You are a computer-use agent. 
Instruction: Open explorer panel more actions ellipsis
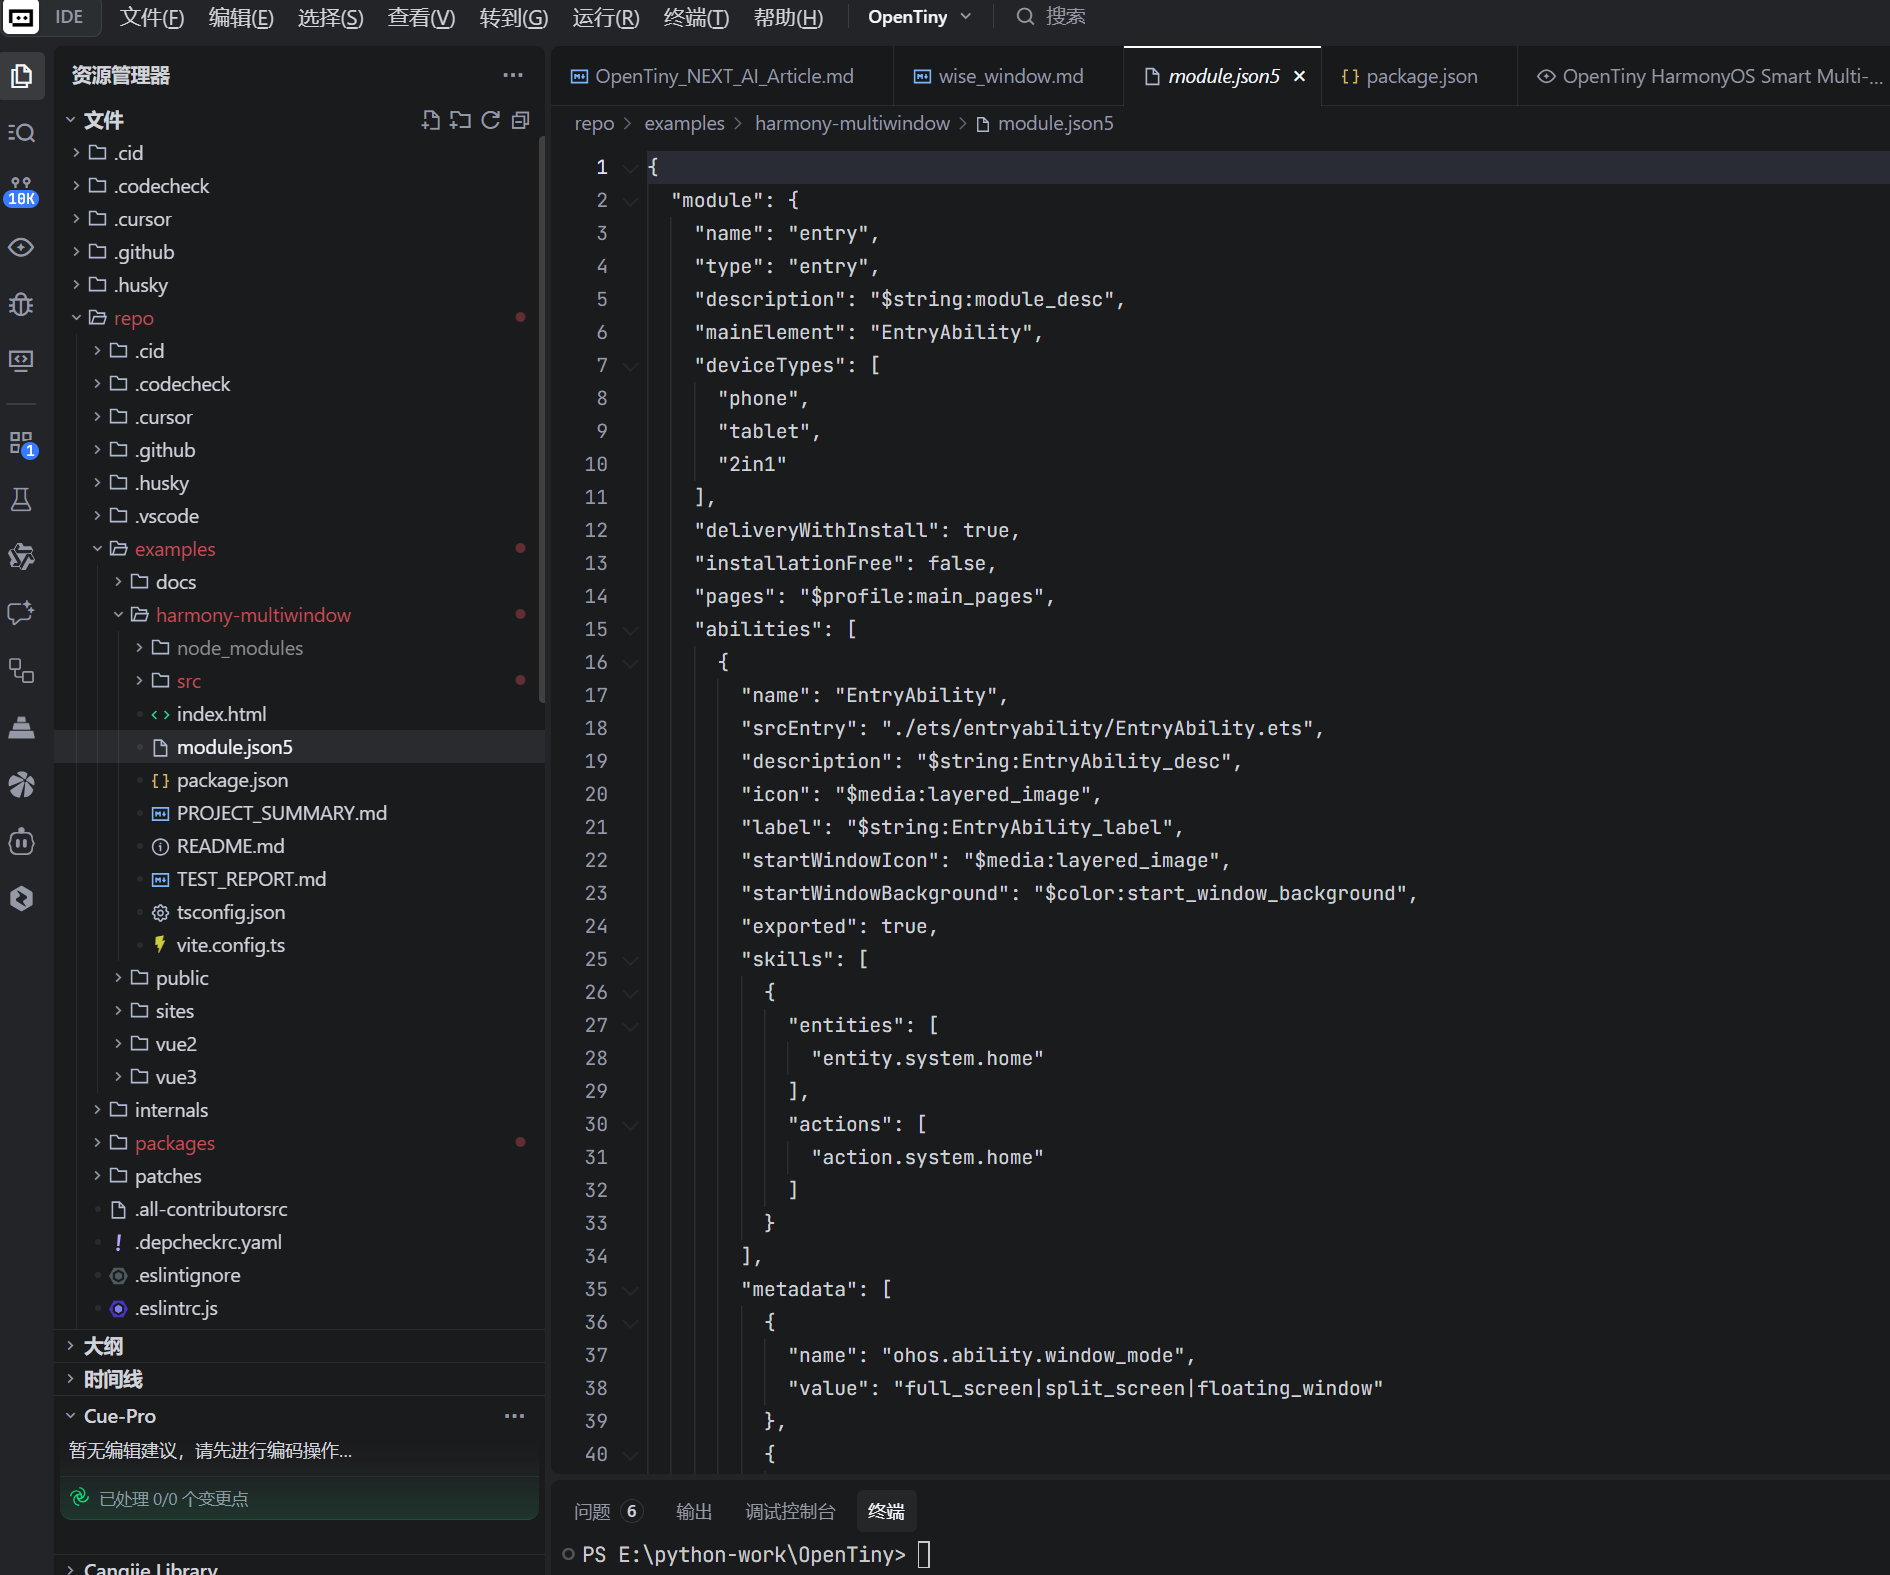[x=513, y=75]
